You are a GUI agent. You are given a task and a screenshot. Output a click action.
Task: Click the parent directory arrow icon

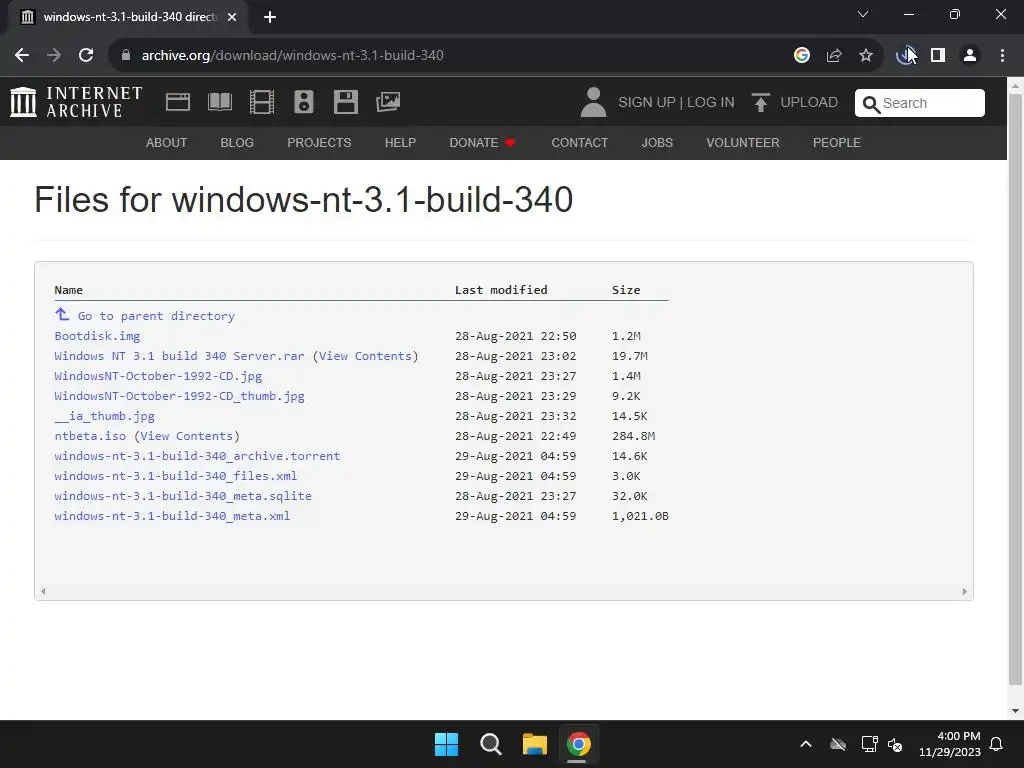coord(62,315)
